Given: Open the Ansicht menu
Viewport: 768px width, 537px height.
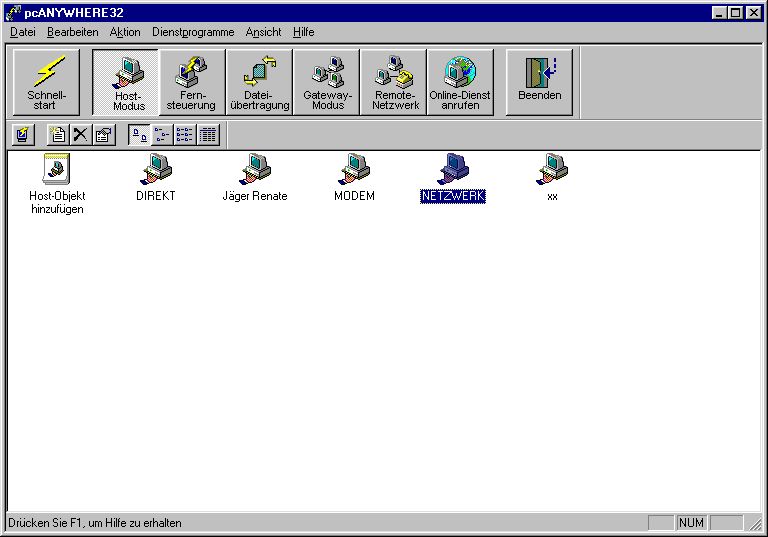Looking at the screenshot, I should 264,32.
